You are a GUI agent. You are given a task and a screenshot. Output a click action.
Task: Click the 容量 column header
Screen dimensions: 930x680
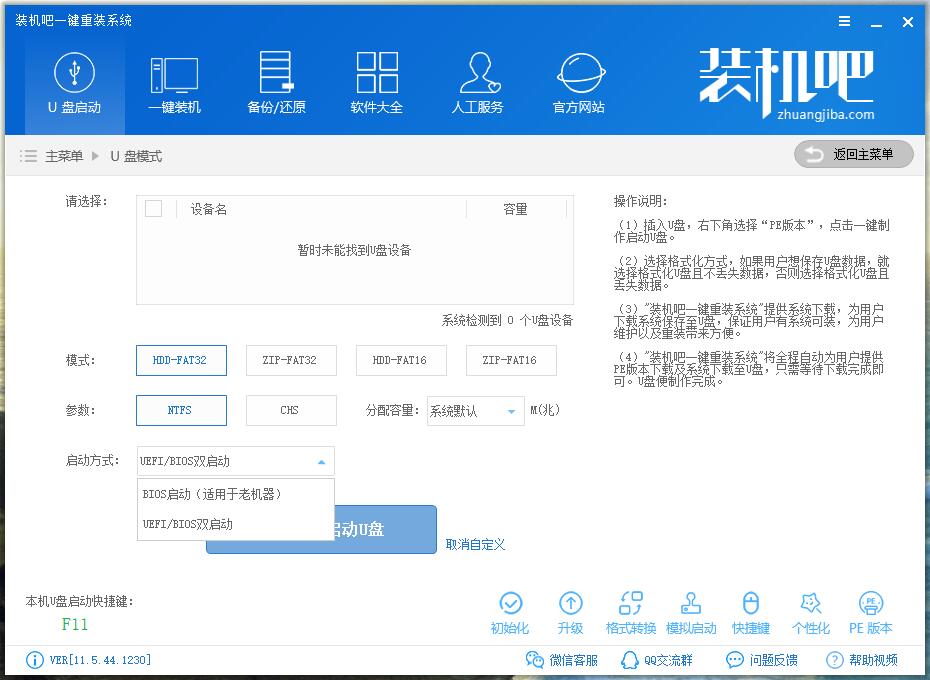coord(515,209)
